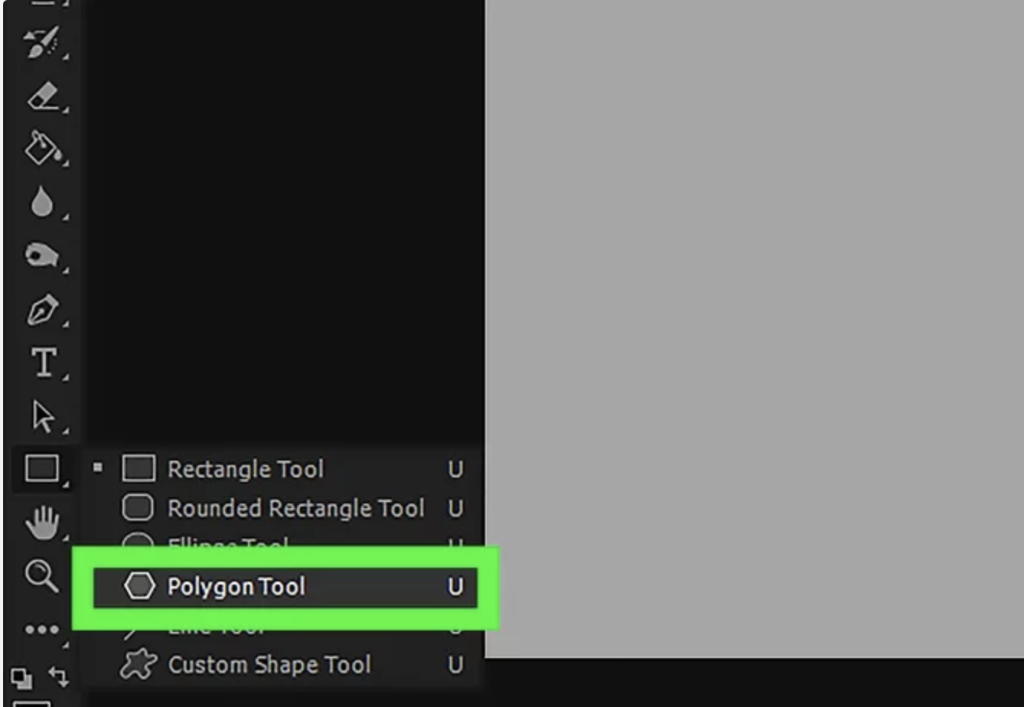Select the Sponge tool
This screenshot has height=707, width=1024.
[x=41, y=256]
